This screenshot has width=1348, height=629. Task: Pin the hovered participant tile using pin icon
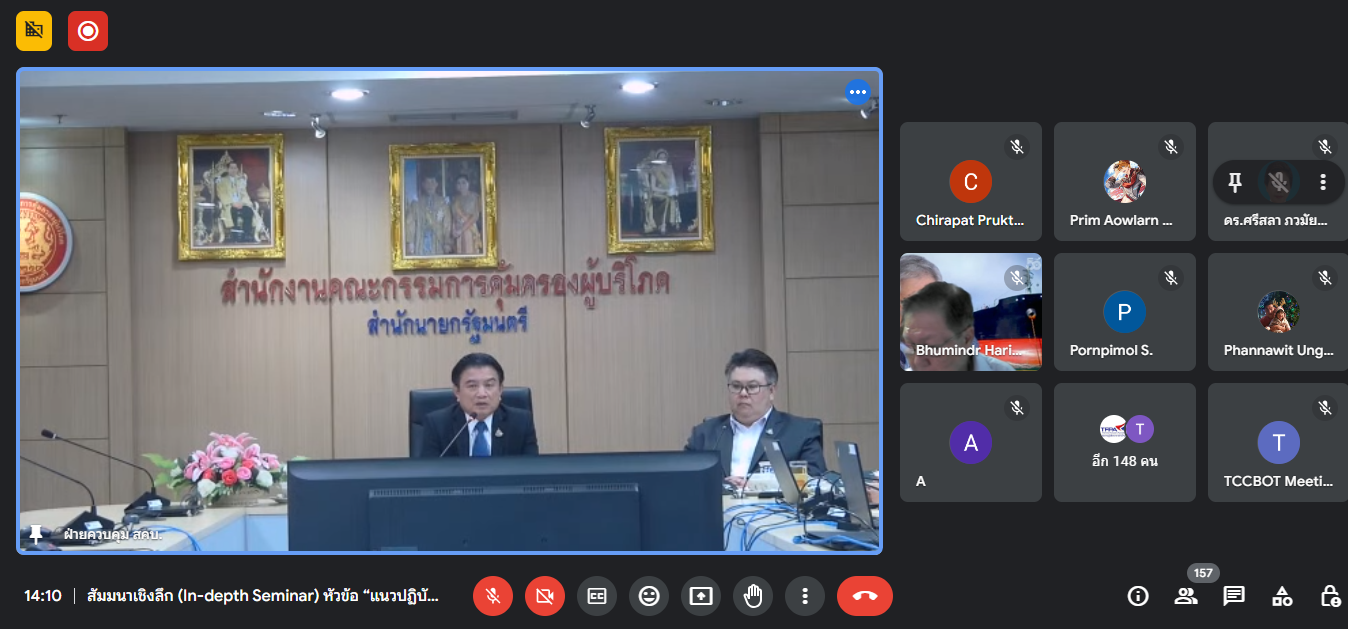tap(1235, 182)
